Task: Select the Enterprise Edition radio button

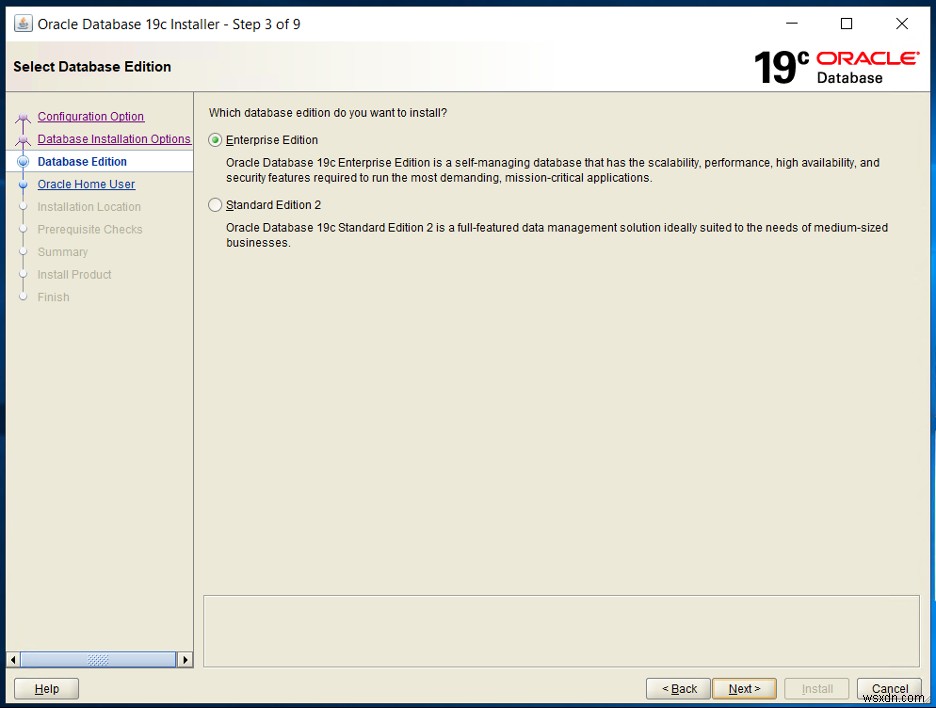Action: pos(215,139)
